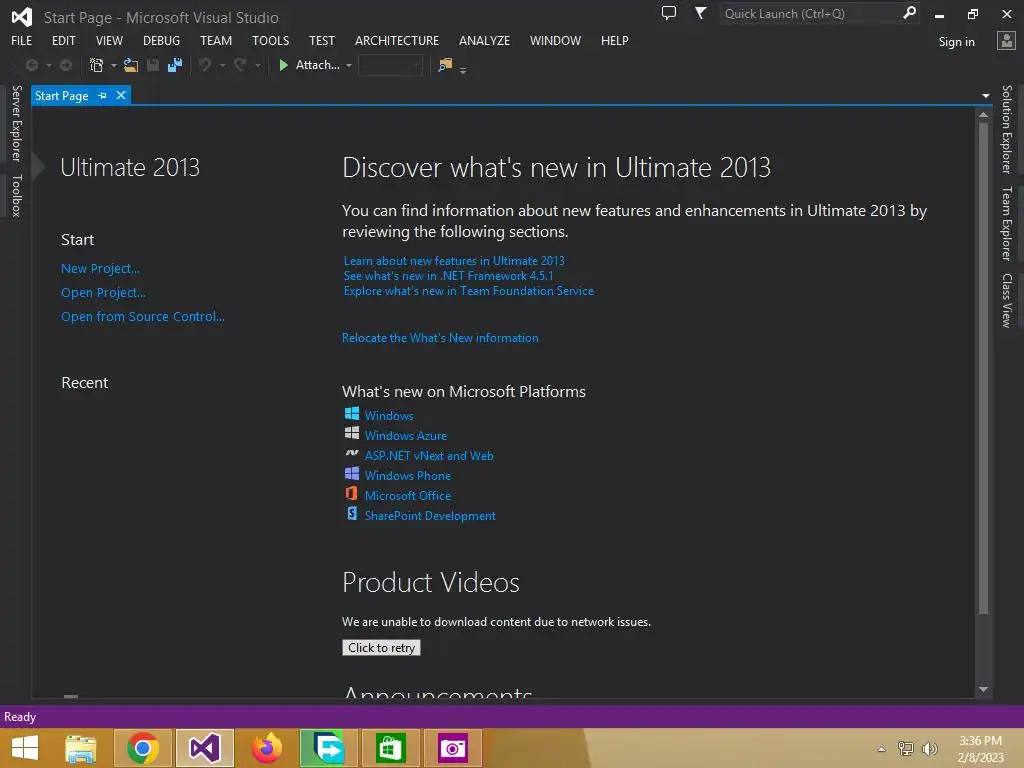Click the Save All toolbar icon
Image resolution: width=1024 pixels, height=768 pixels.
coord(175,65)
